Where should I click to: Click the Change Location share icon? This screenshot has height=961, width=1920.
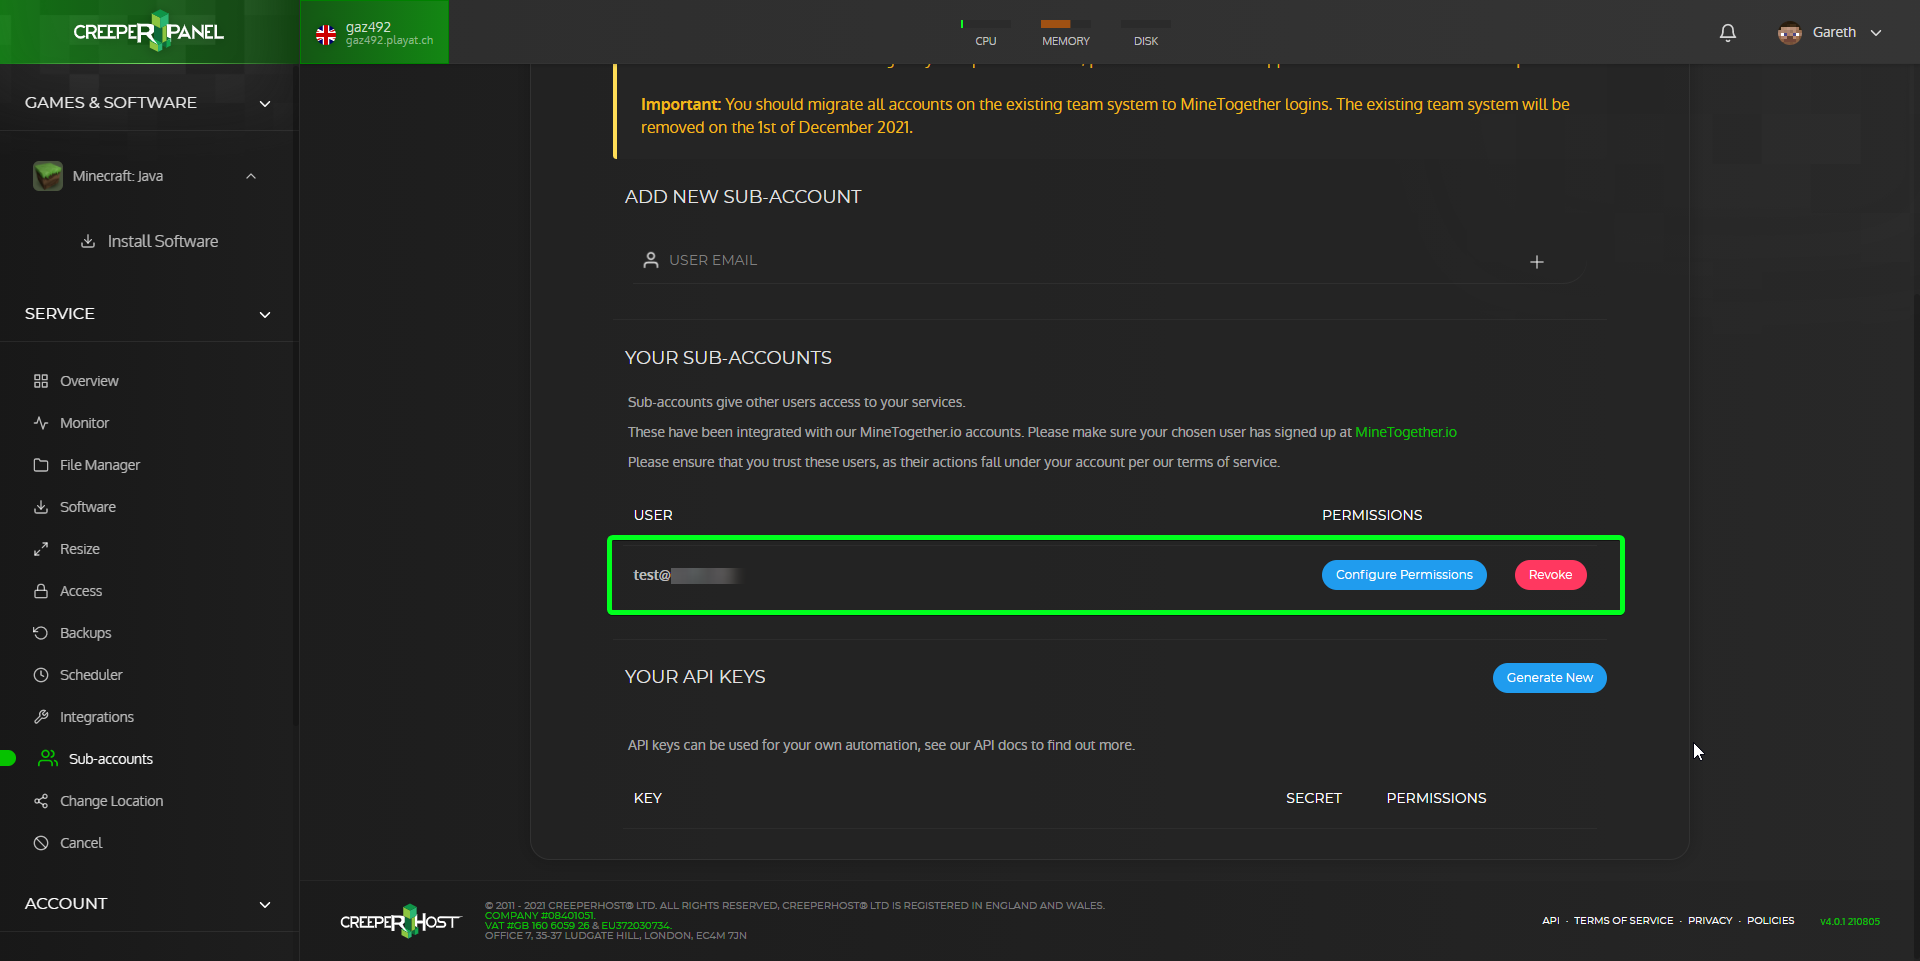[41, 801]
